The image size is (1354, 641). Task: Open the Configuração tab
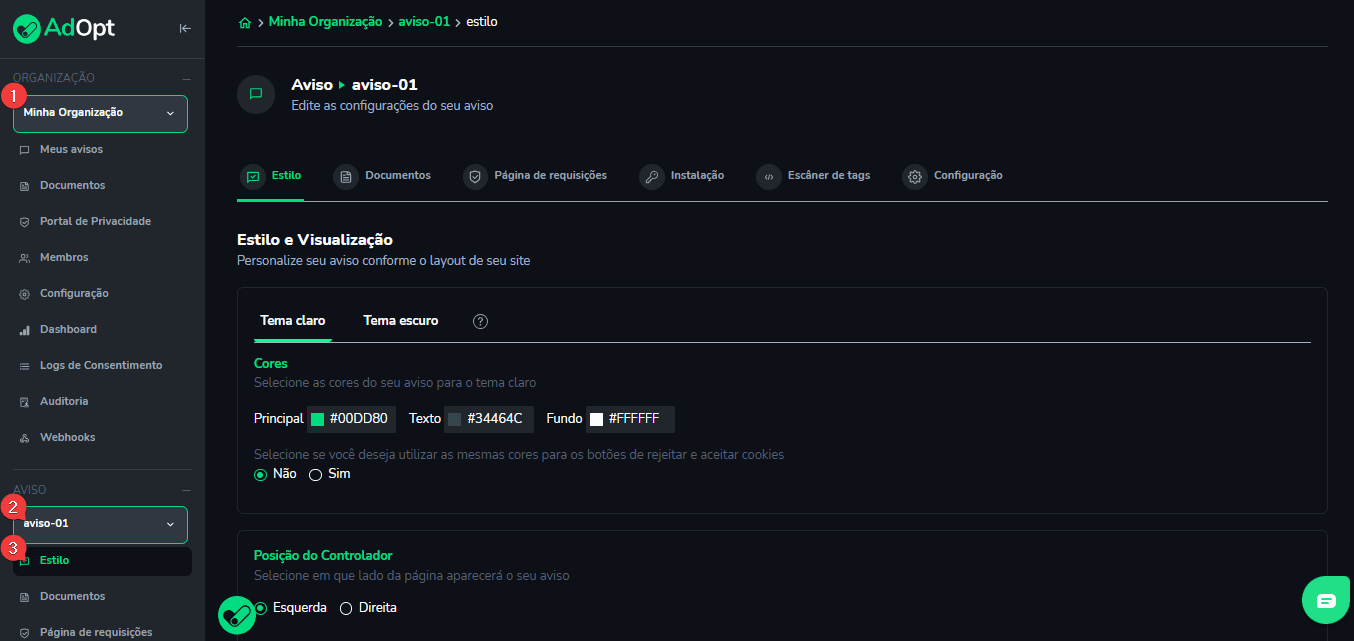(968, 176)
